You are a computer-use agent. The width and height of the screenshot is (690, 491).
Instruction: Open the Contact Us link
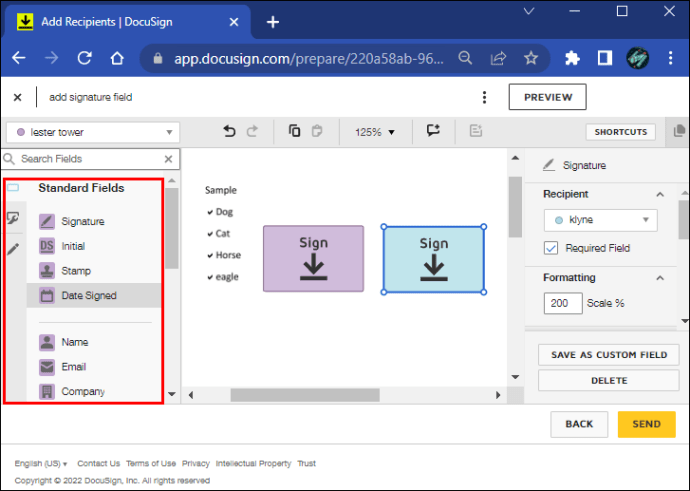pos(99,463)
